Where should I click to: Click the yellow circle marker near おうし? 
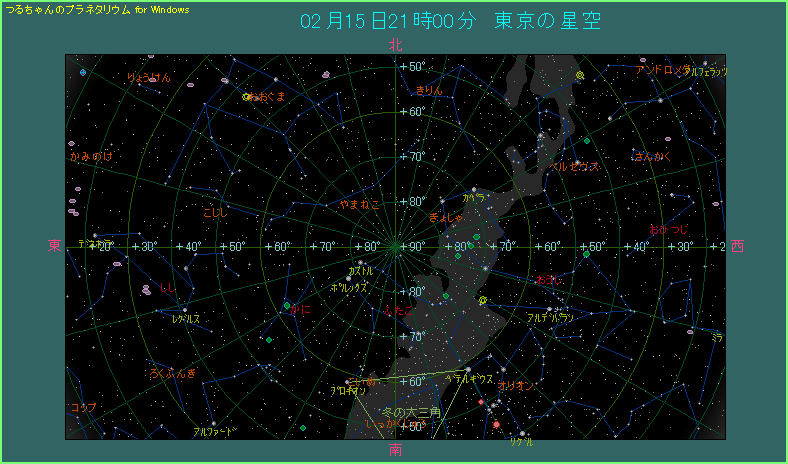[x=483, y=300]
